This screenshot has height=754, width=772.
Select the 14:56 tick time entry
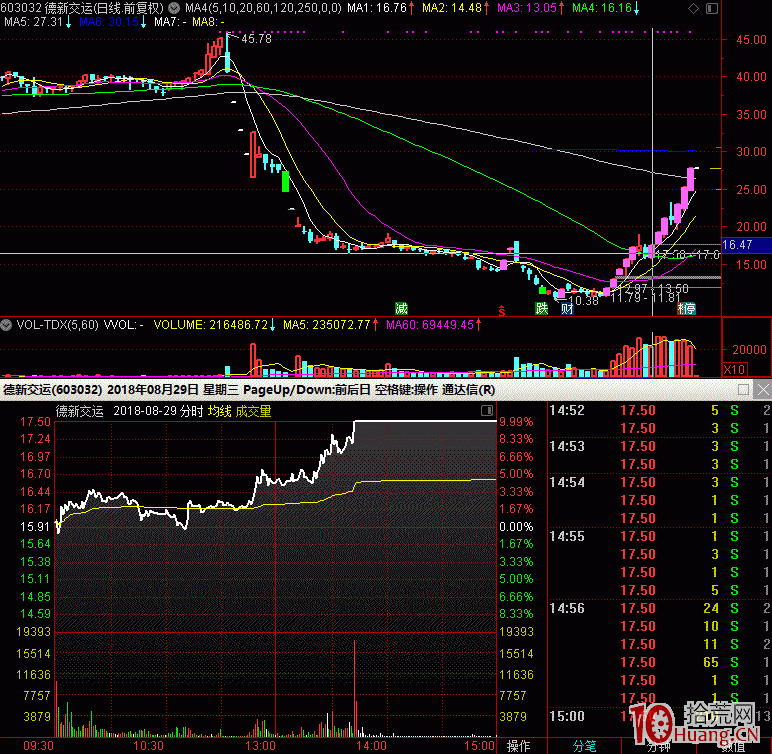567,608
